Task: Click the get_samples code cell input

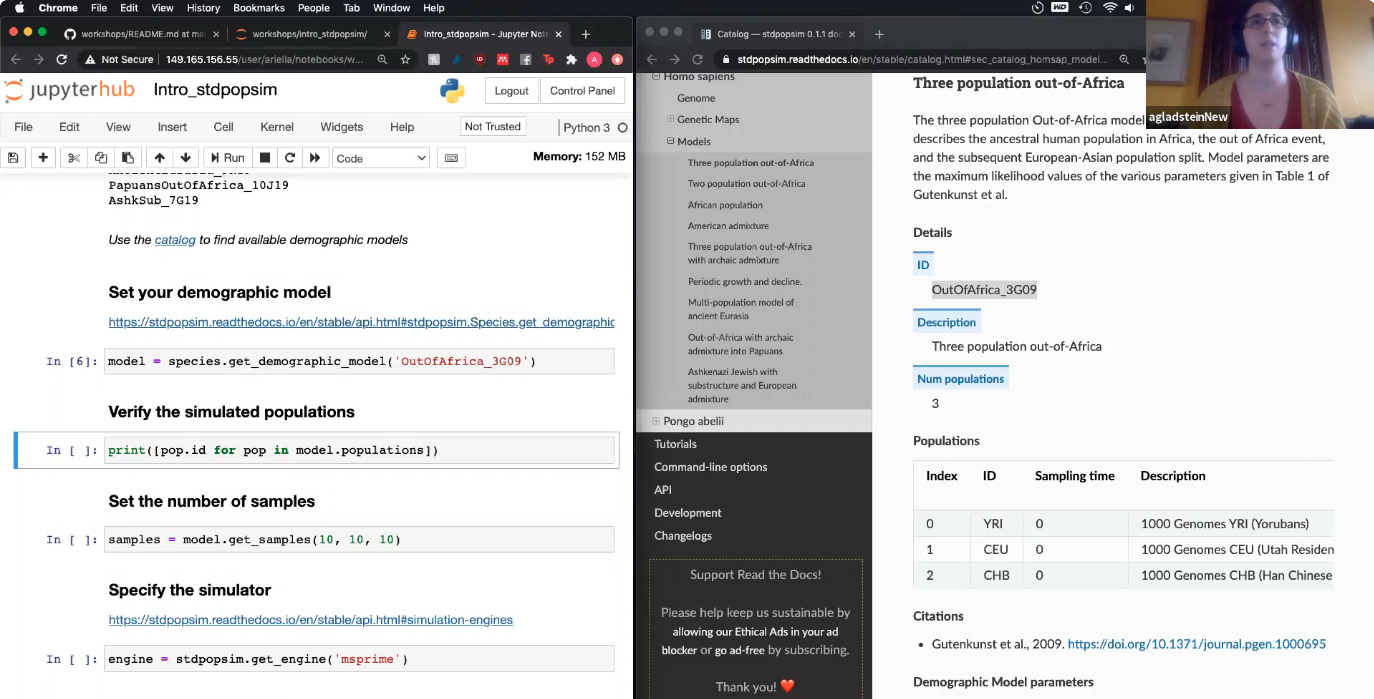Action: (359, 540)
